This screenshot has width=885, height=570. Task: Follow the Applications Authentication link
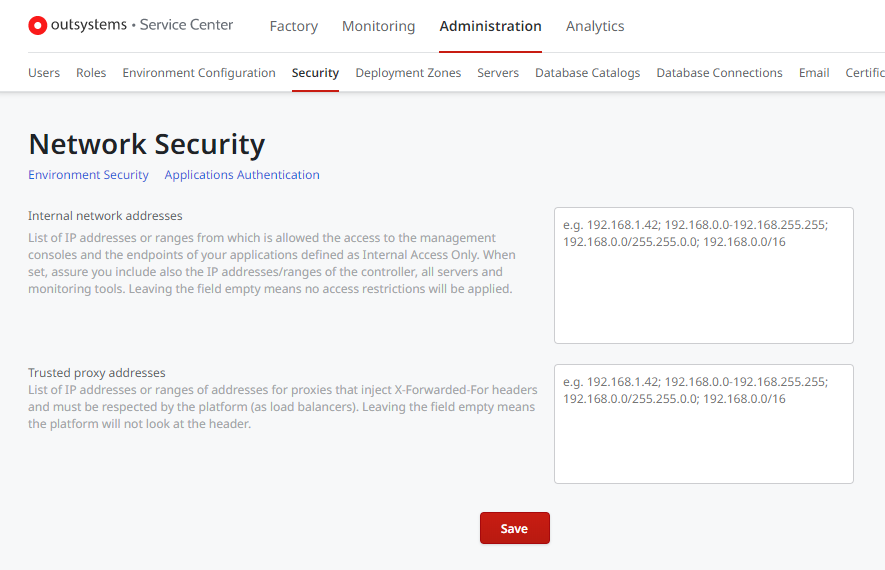point(242,175)
